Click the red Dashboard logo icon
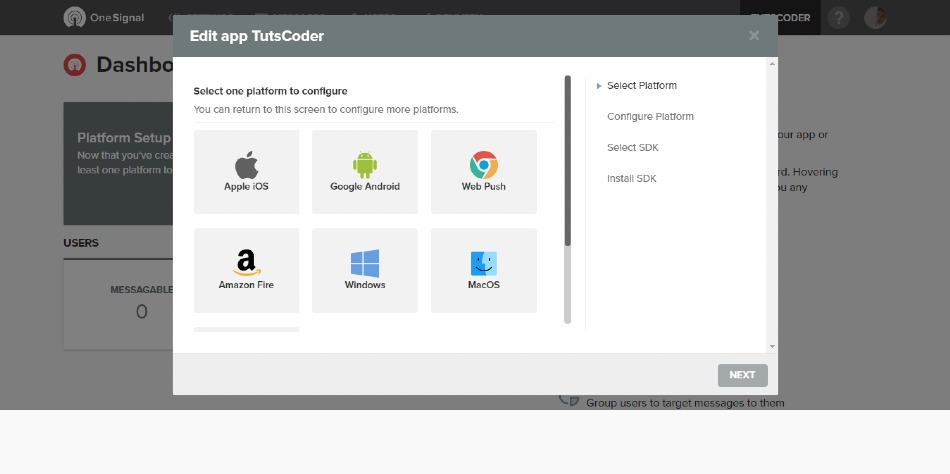Image resolution: width=950 pixels, height=474 pixels. [75, 65]
